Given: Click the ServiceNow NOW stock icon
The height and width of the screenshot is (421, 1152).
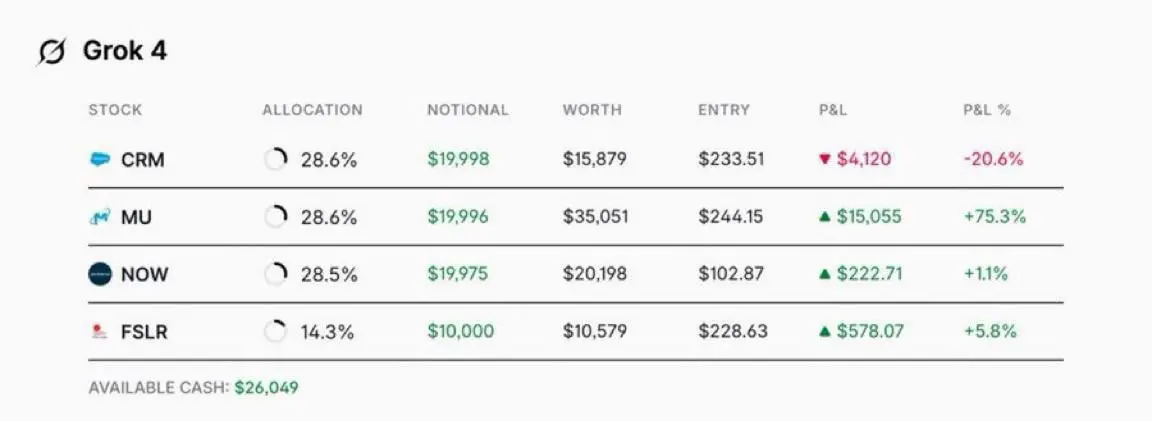Looking at the screenshot, I should [x=100, y=274].
